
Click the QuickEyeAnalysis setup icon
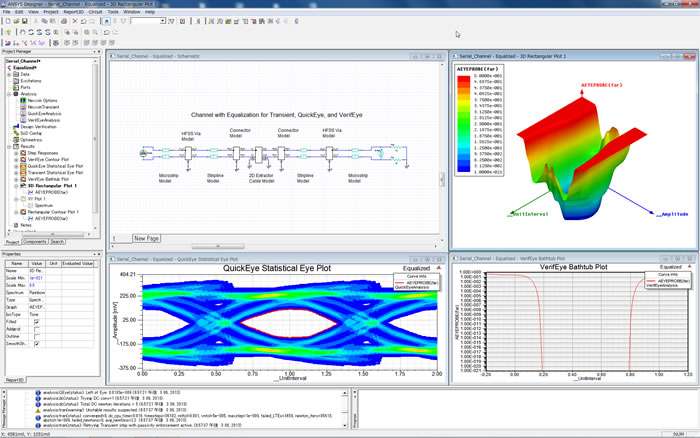[23, 113]
